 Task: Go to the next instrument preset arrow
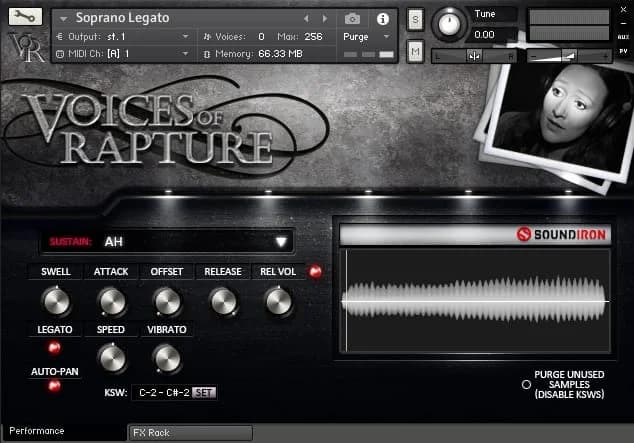click(x=325, y=19)
